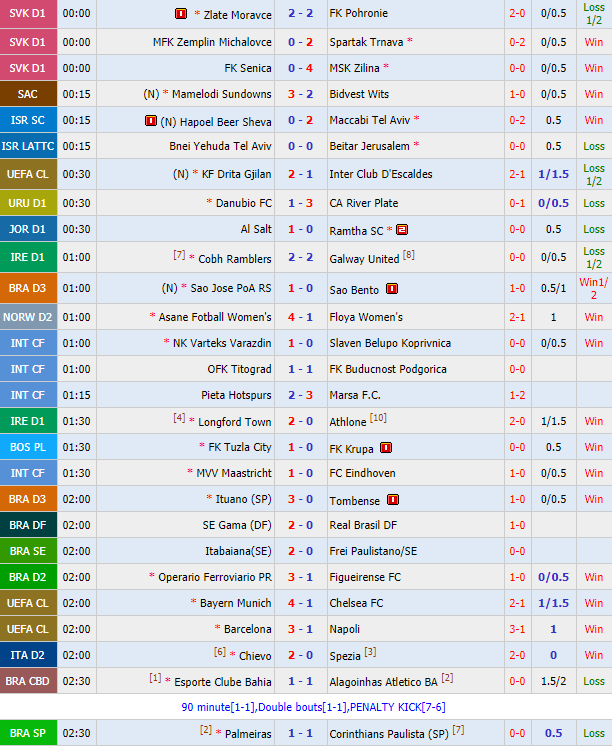
Task: Click Mamelodi Sundowns team name
Action: pyautogui.click(x=222, y=94)
